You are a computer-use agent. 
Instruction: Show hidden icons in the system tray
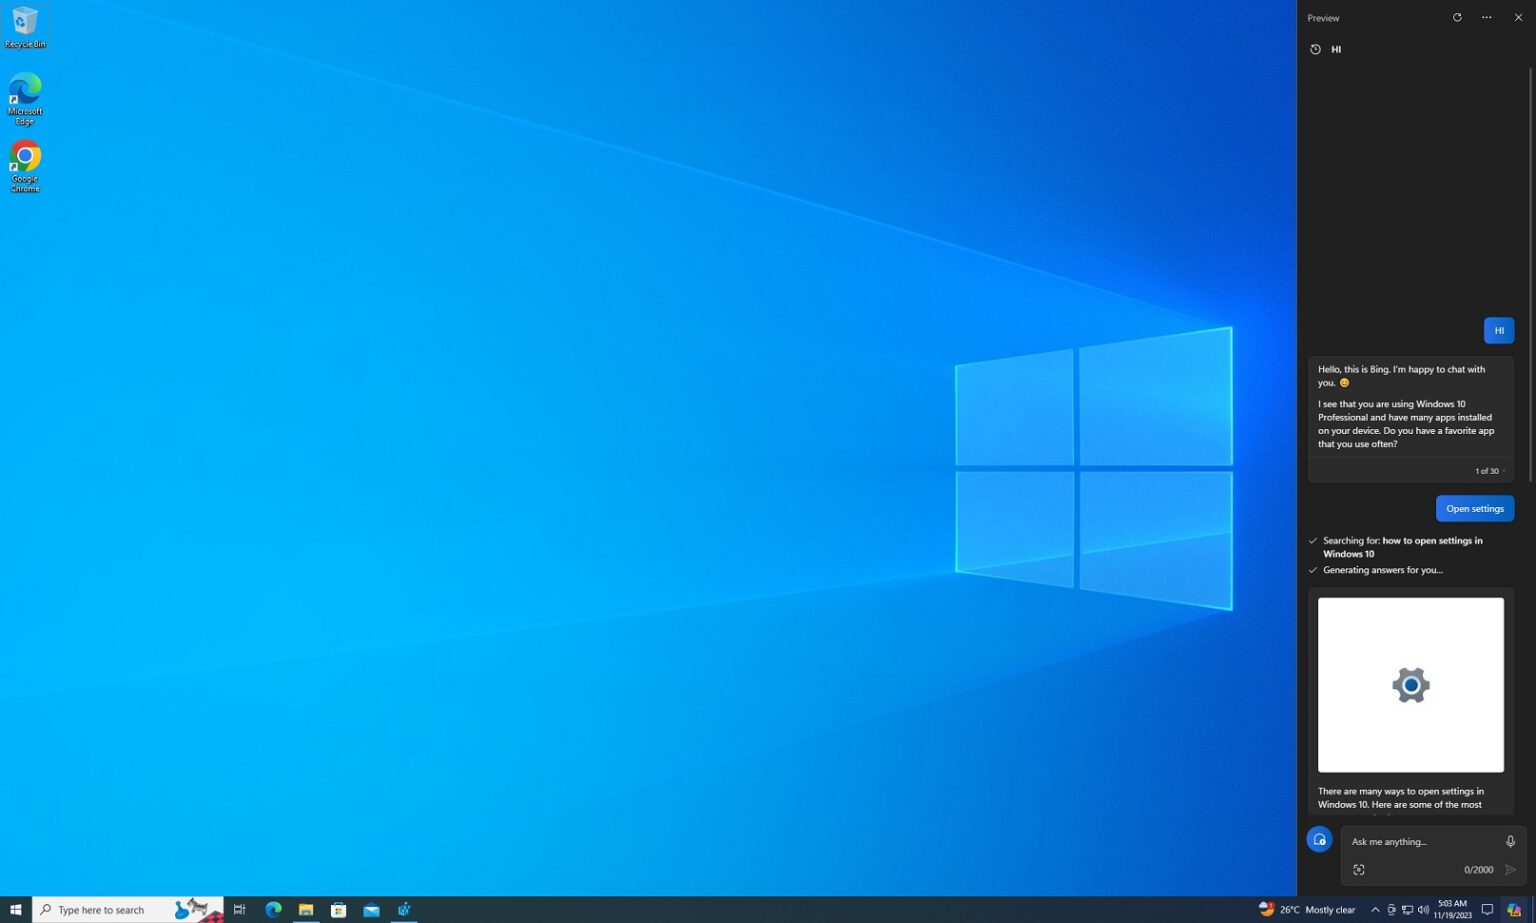1375,909
